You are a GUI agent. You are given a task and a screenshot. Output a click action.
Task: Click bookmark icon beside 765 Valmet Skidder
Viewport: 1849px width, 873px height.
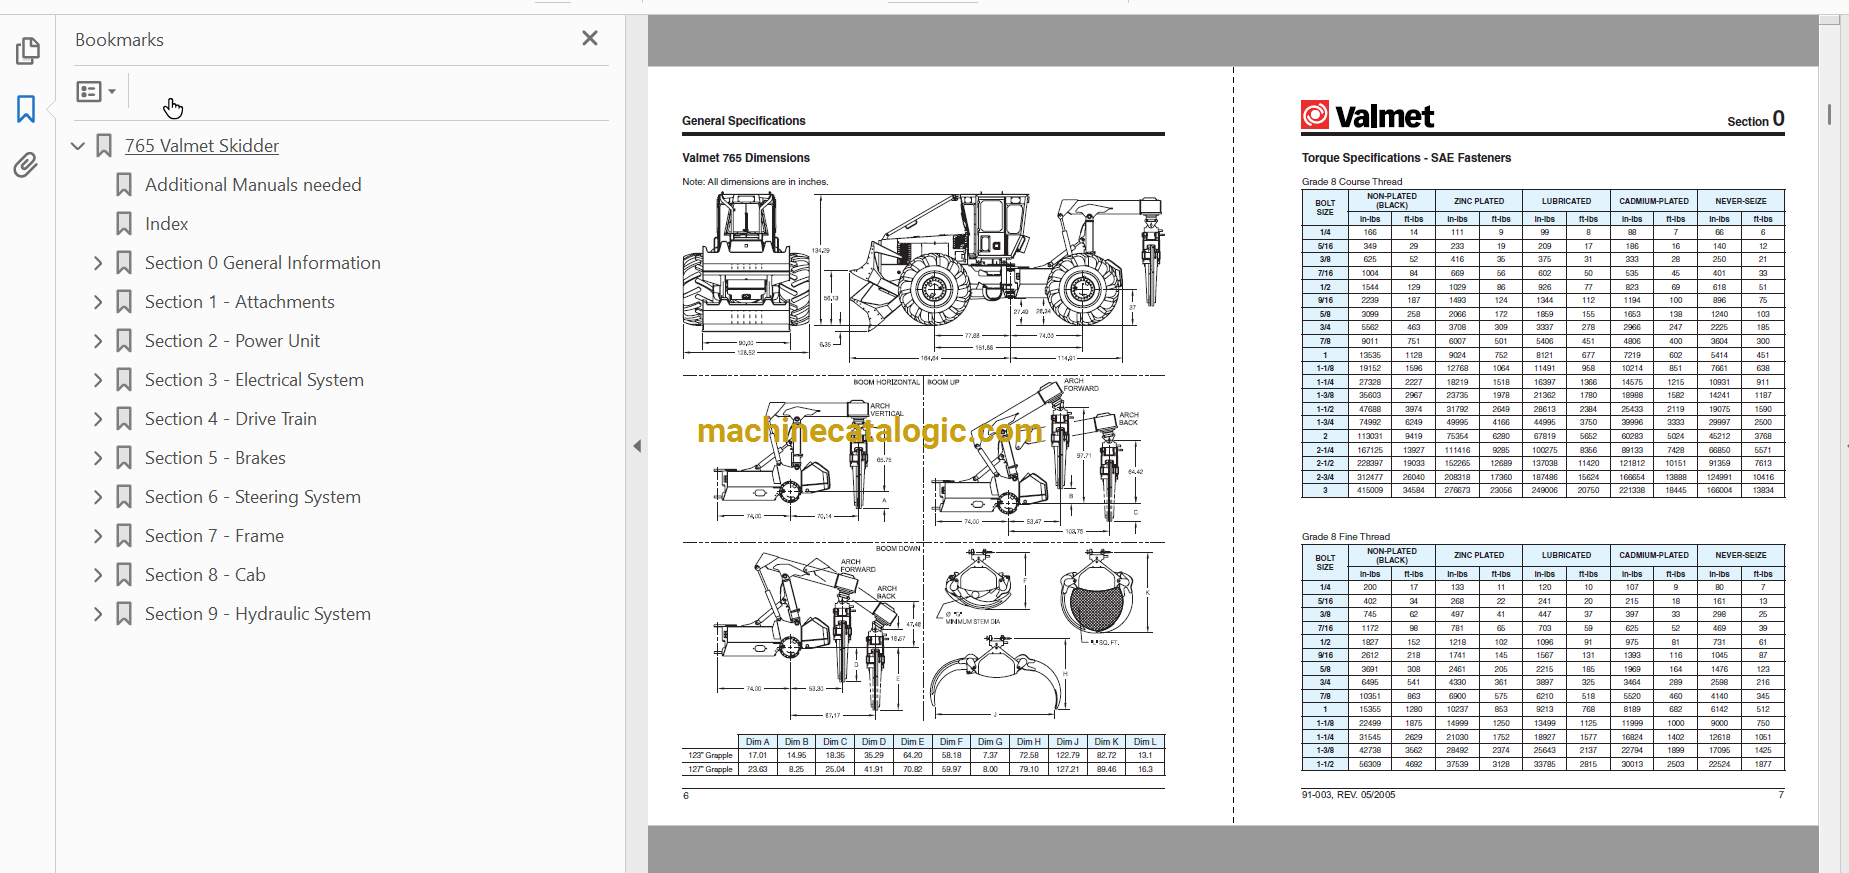pos(104,146)
